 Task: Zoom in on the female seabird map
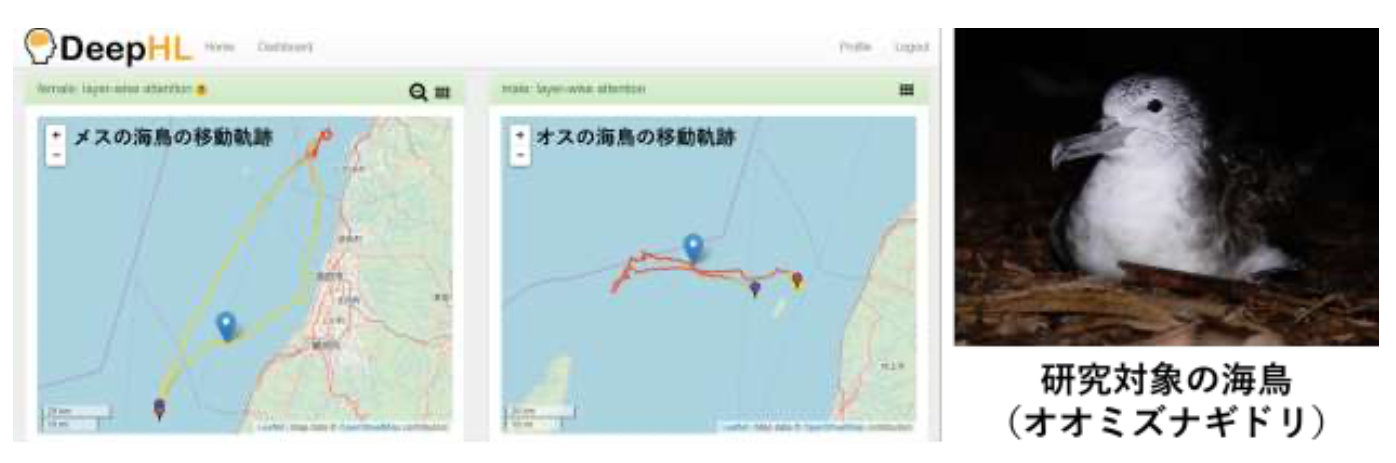tap(56, 134)
